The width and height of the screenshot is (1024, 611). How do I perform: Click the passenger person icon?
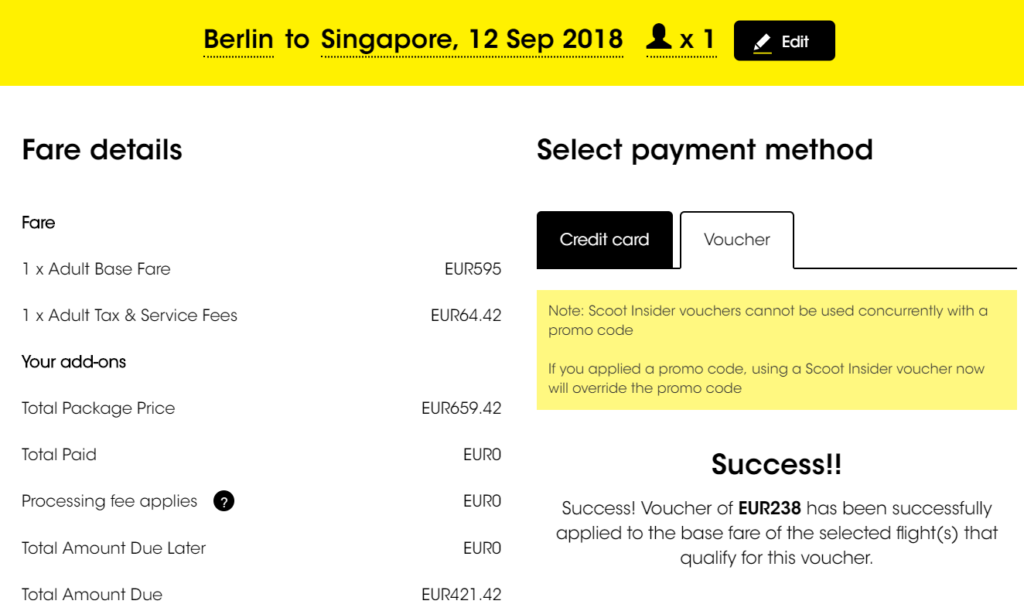(659, 37)
